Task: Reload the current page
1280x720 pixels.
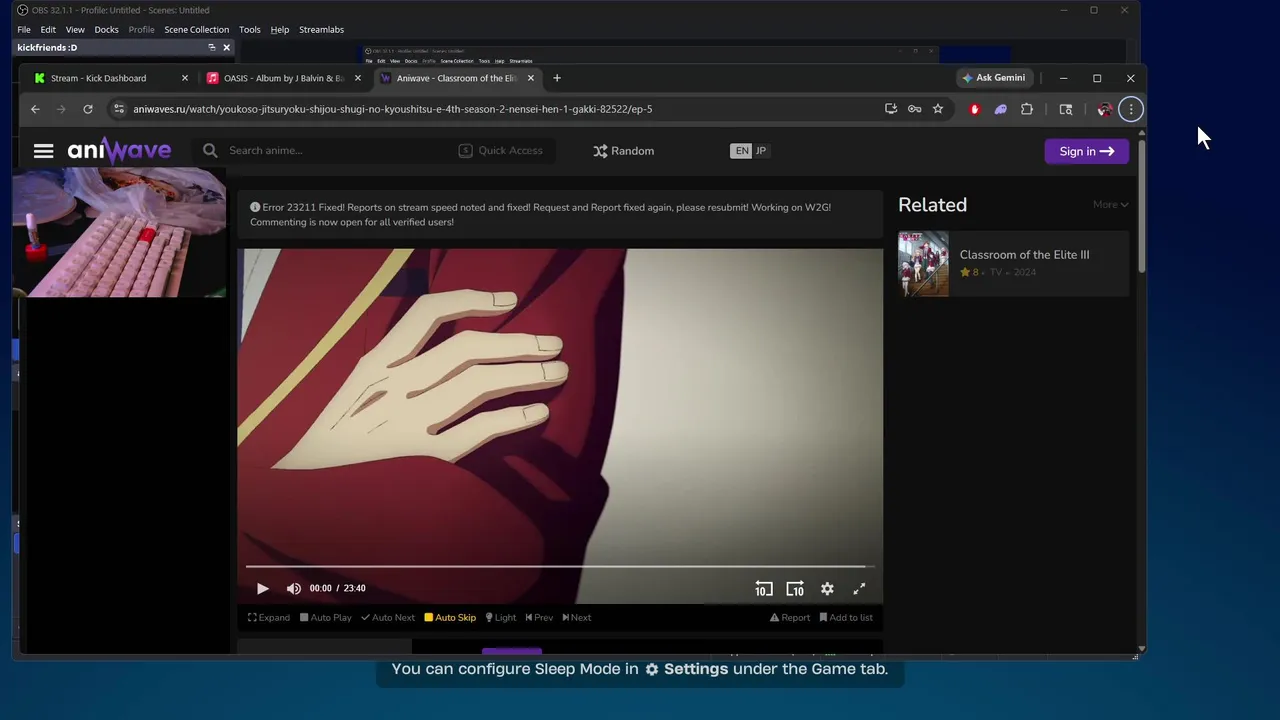Action: [88, 109]
